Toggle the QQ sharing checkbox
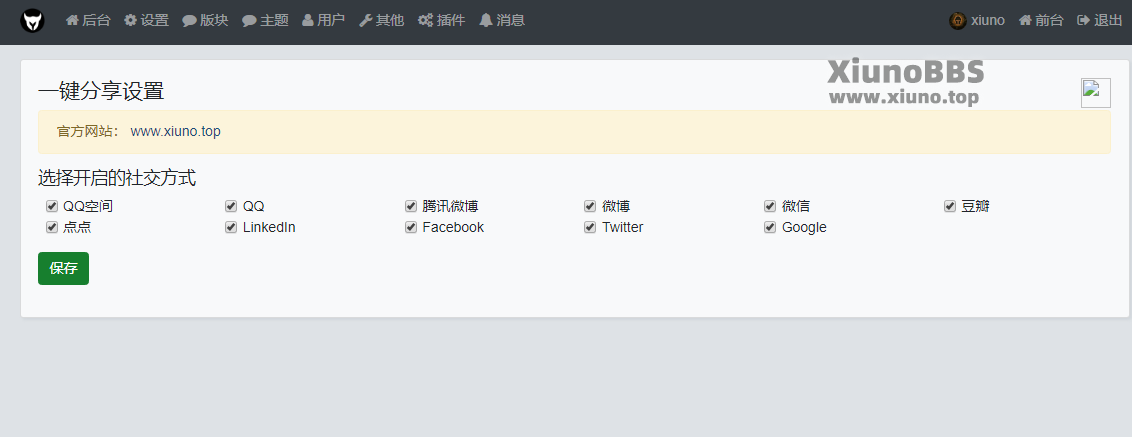This screenshot has width=1132, height=437. pyautogui.click(x=231, y=206)
